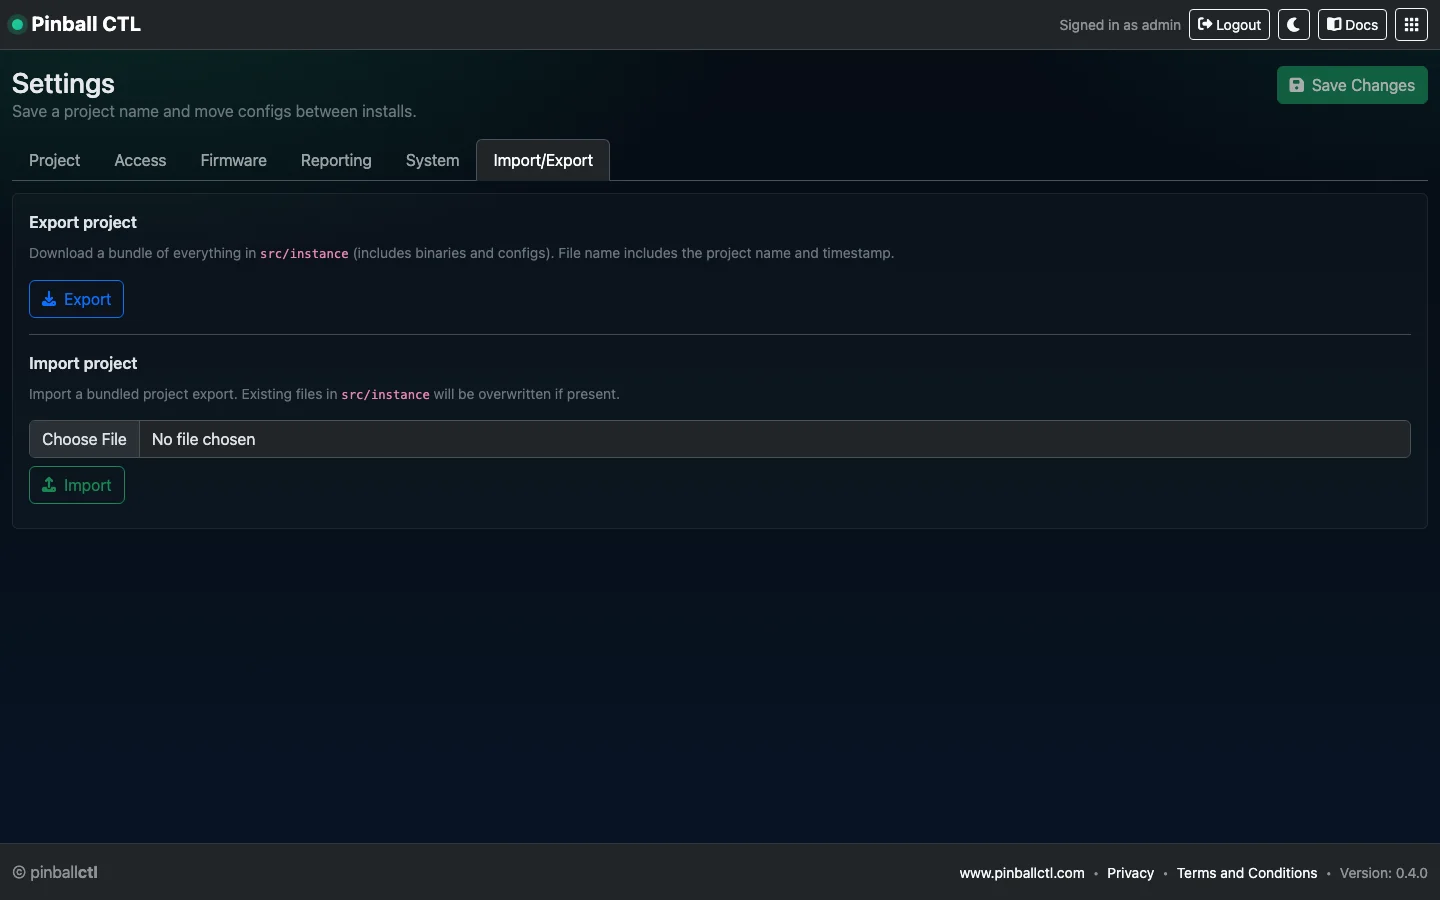Switch to the Project tab
Image resolution: width=1440 pixels, height=900 pixels.
click(54, 160)
